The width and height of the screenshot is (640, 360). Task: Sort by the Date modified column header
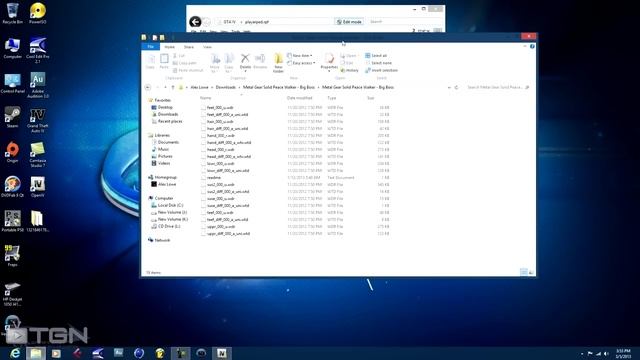pos(300,98)
